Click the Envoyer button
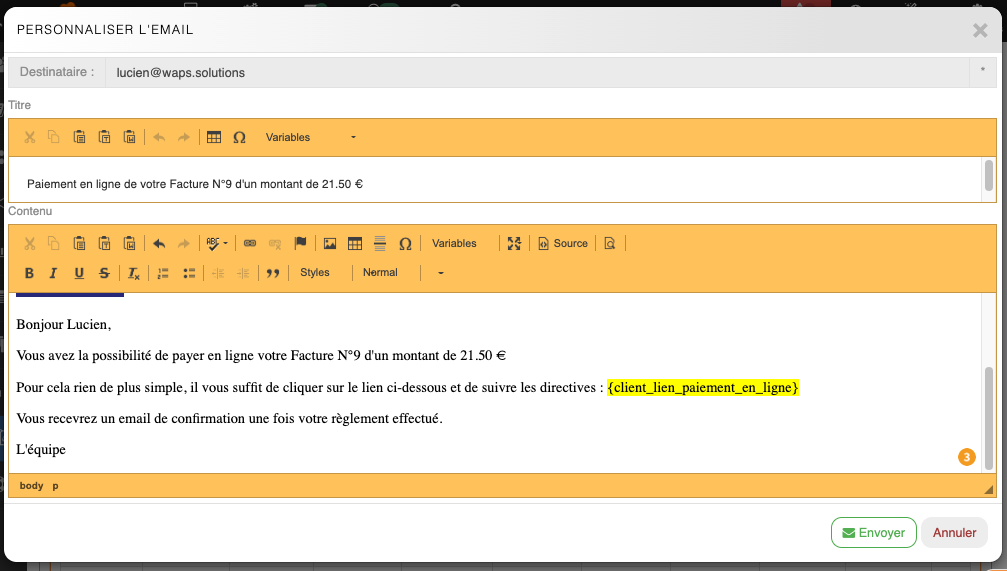Screen dimensions: 1007x571 [873, 533]
